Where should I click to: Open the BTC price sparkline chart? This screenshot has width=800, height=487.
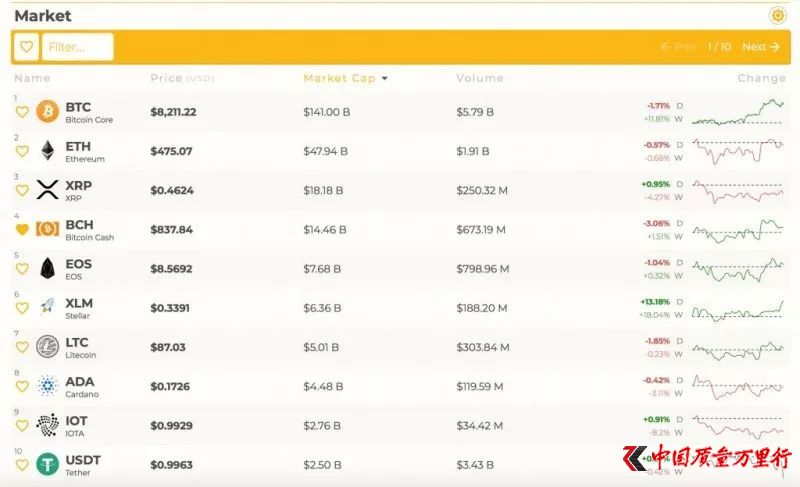click(738, 112)
